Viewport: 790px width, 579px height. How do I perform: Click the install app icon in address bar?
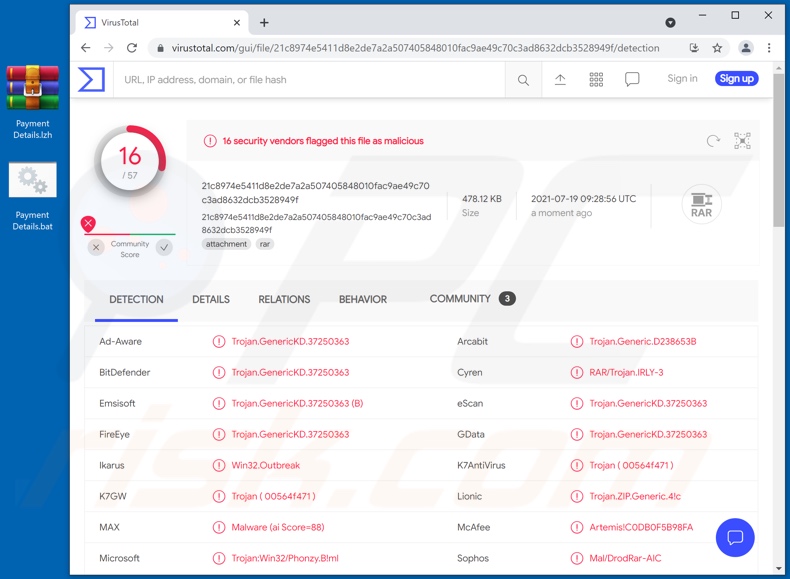pyautogui.click(x=694, y=48)
